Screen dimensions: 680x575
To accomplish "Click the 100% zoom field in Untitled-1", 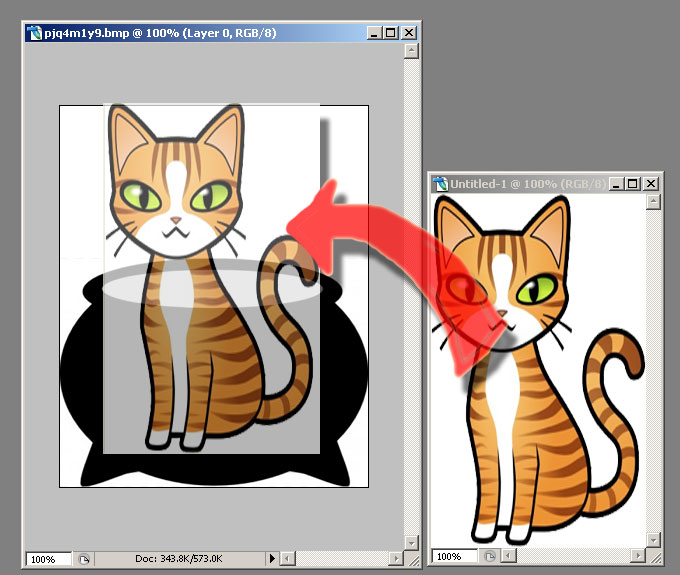I will pos(454,556).
